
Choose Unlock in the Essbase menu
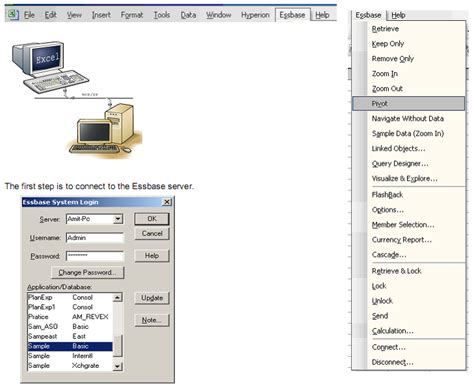coord(409,301)
